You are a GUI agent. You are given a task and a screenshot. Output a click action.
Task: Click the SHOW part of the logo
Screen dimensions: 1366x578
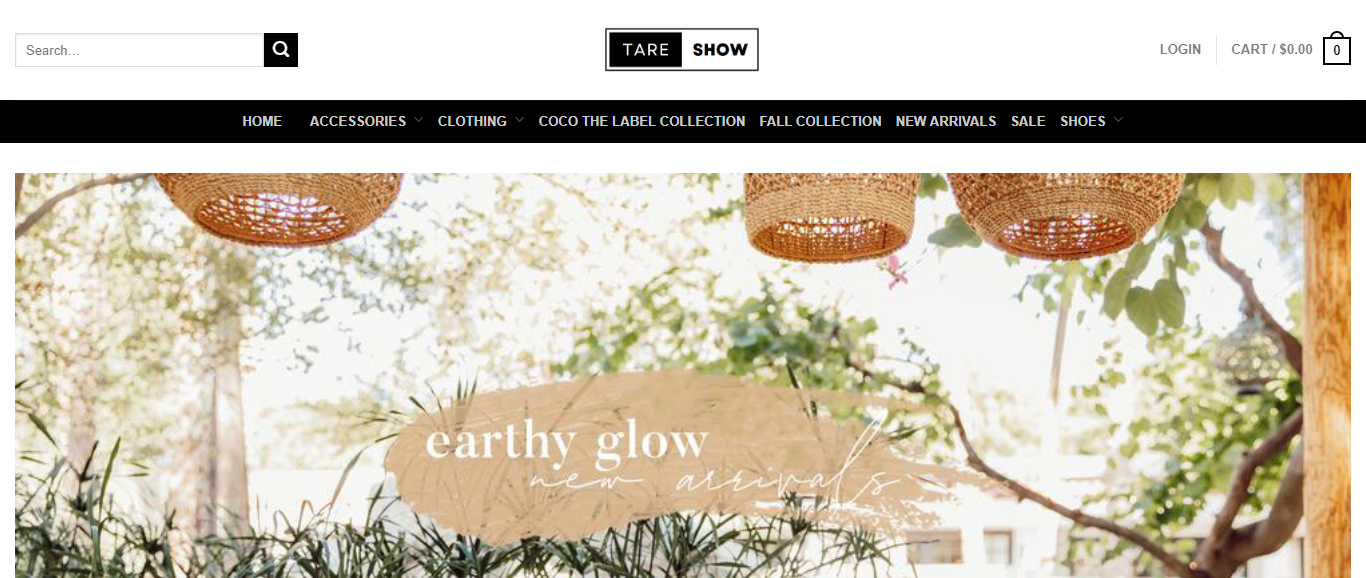[x=720, y=50]
